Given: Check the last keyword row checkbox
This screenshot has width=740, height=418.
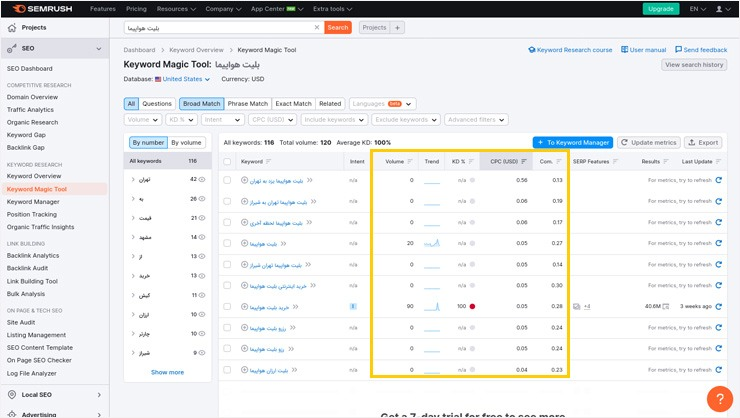Looking at the screenshot, I should 227,370.
